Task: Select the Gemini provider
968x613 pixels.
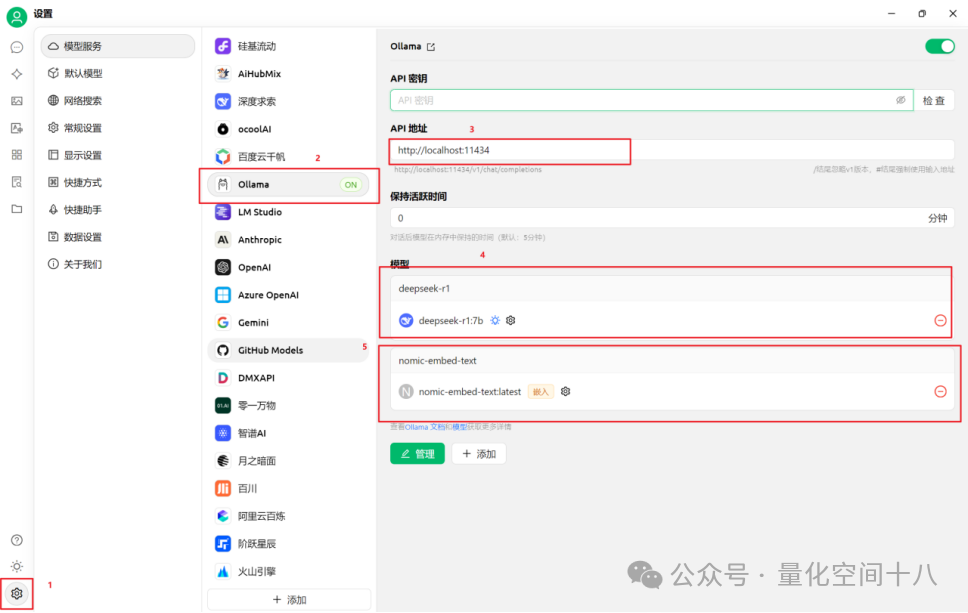Action: click(288, 322)
